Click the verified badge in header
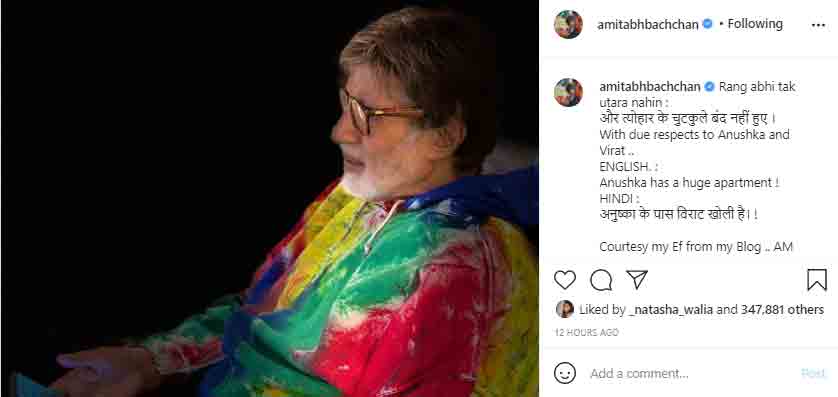 (x=708, y=24)
